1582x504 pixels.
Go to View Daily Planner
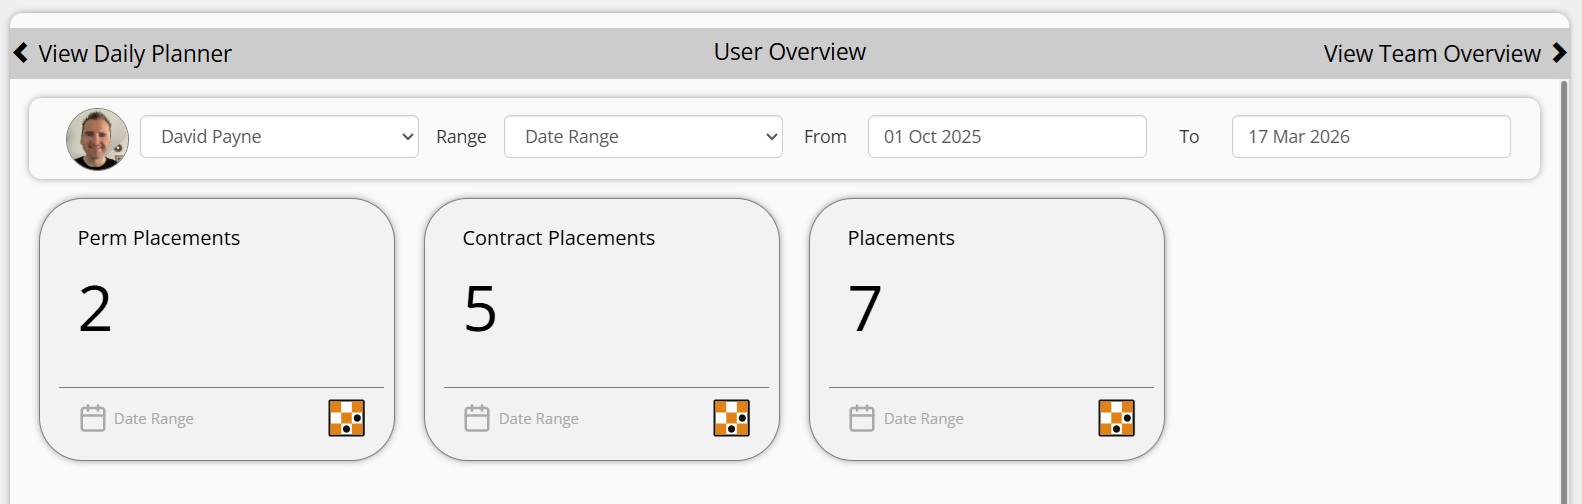135,54
